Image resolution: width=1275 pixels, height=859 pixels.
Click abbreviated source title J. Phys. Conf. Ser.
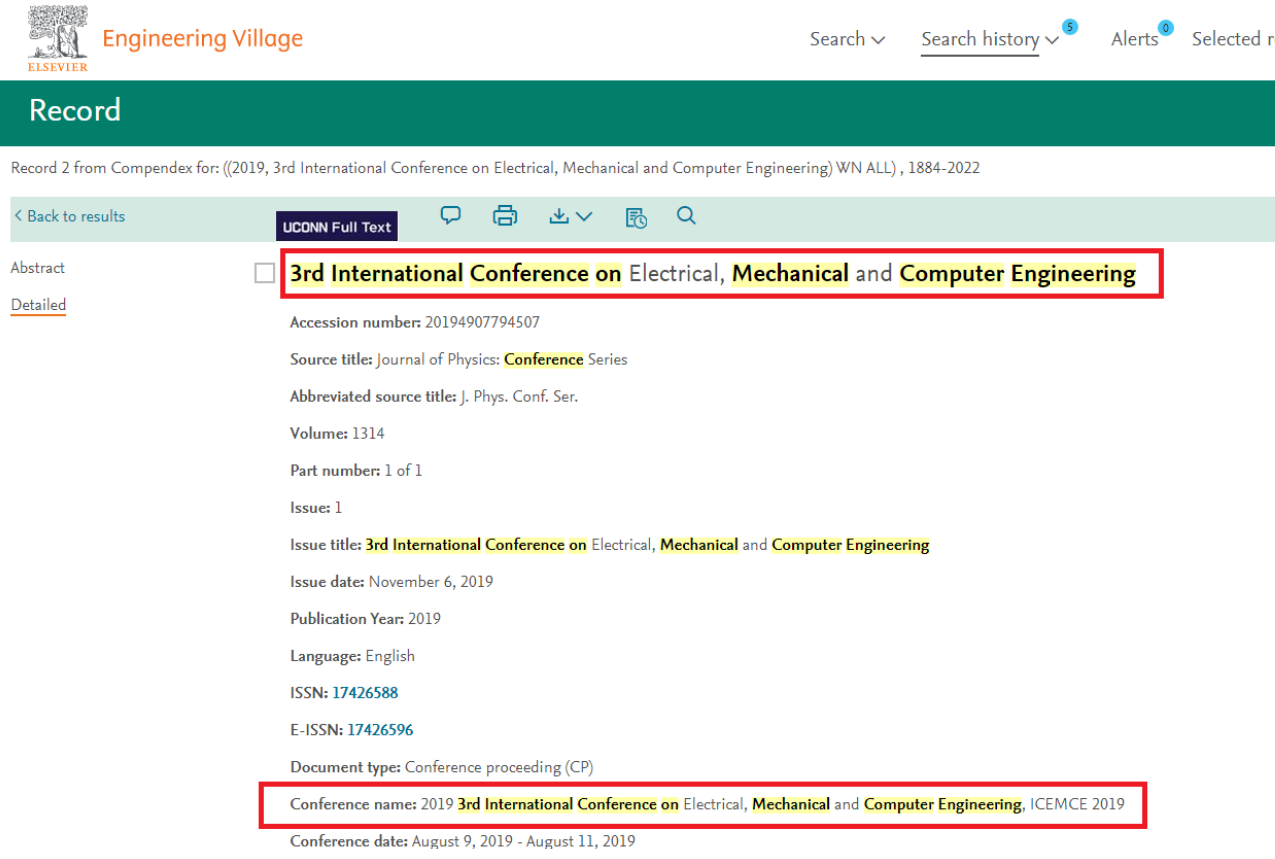coord(519,396)
